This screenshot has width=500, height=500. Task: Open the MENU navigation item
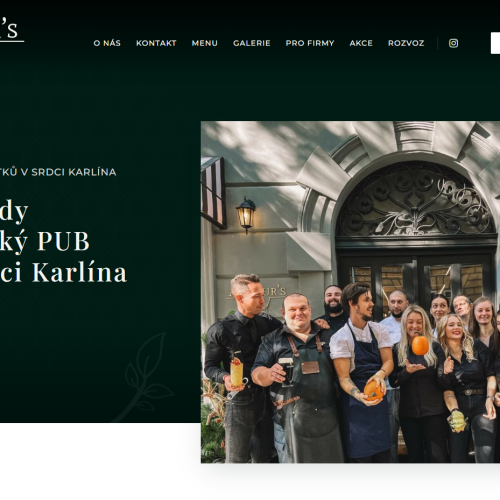pos(205,43)
